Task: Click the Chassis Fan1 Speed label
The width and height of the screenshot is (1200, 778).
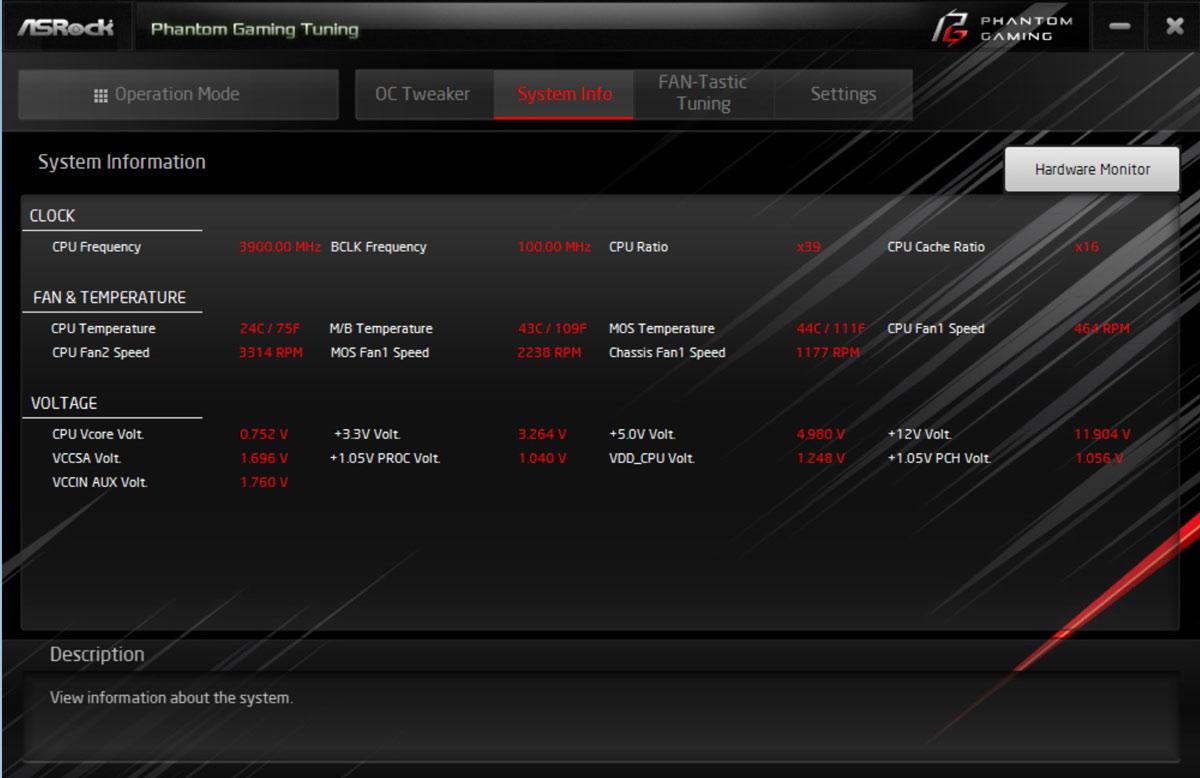Action: pos(667,353)
